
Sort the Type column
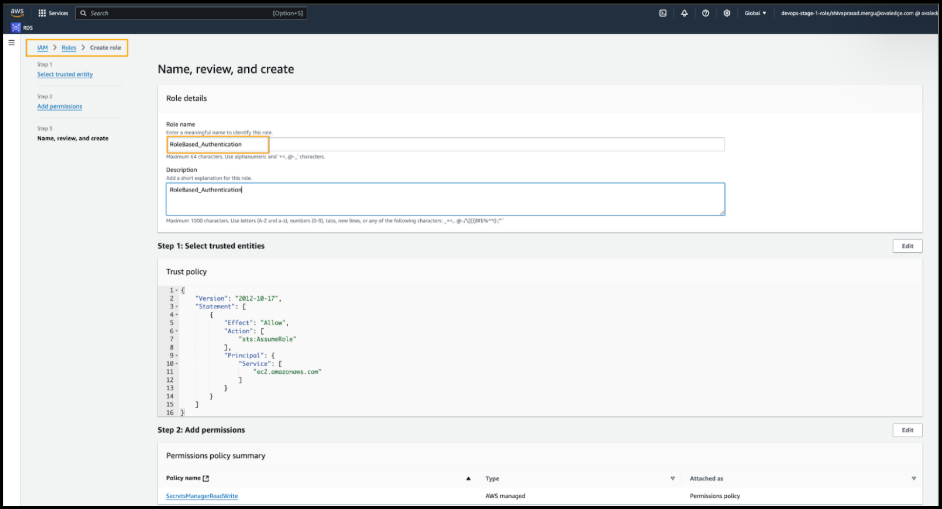pos(672,479)
